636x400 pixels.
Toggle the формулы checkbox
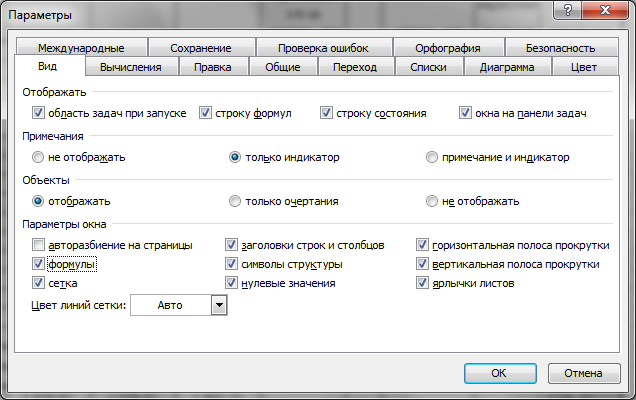pyautogui.click(x=39, y=265)
